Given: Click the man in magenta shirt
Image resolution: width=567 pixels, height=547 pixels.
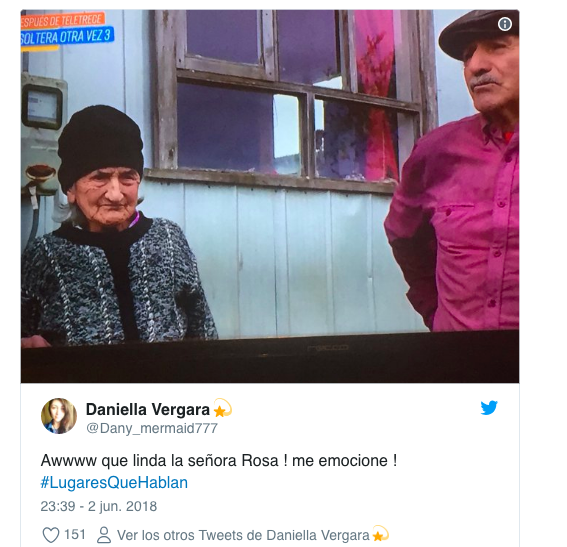Looking at the screenshot, I should [x=454, y=170].
